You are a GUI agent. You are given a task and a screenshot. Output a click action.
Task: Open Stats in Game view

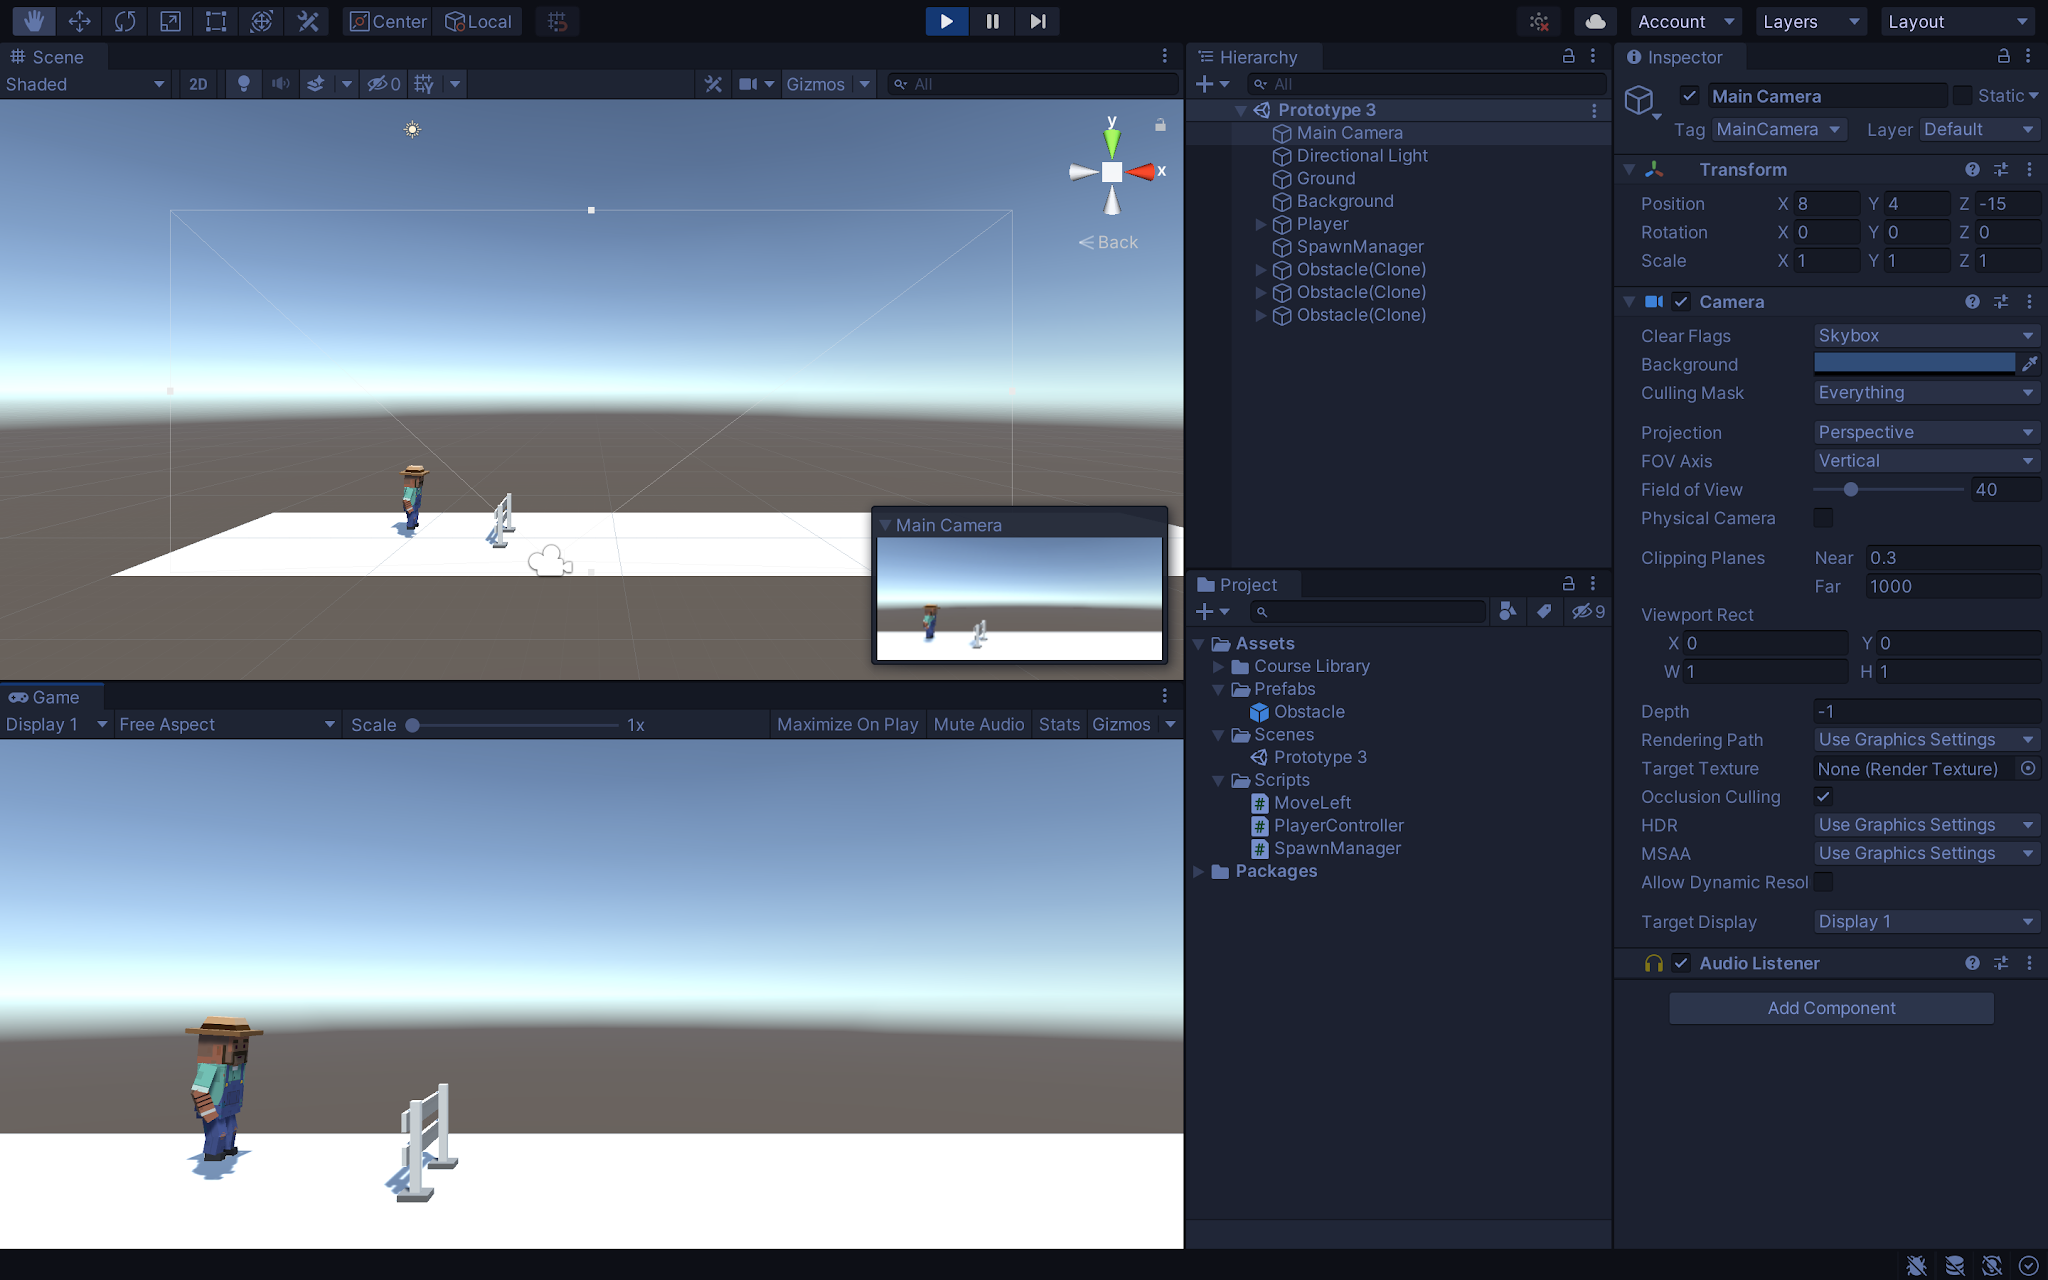pos(1059,724)
